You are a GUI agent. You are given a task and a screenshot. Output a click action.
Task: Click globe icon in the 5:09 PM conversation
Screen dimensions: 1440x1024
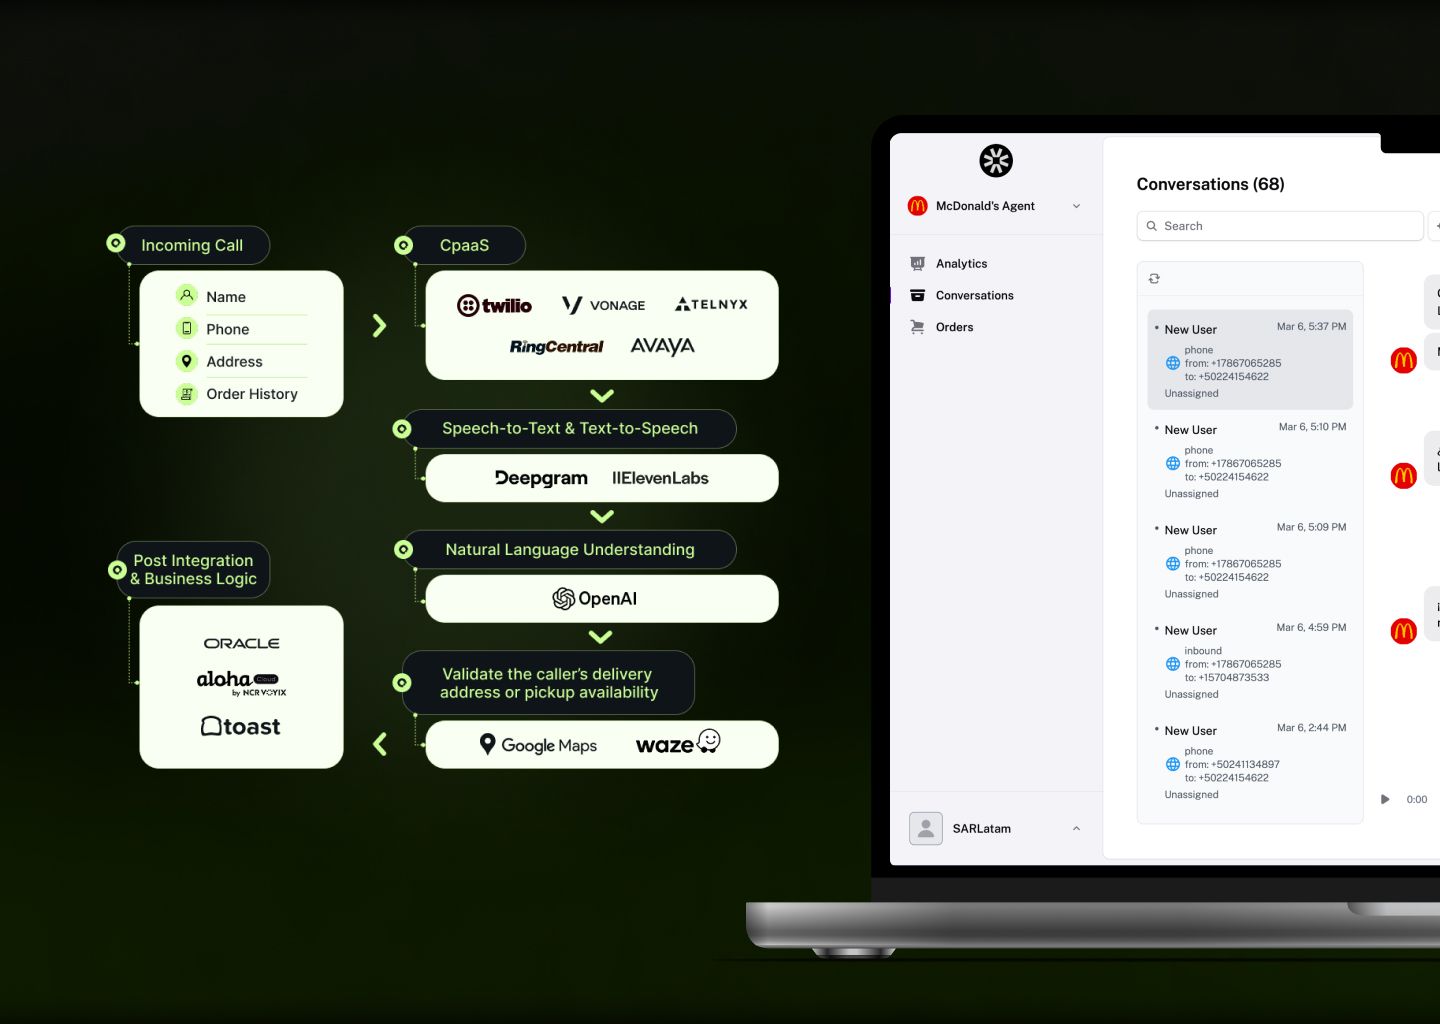click(1172, 564)
